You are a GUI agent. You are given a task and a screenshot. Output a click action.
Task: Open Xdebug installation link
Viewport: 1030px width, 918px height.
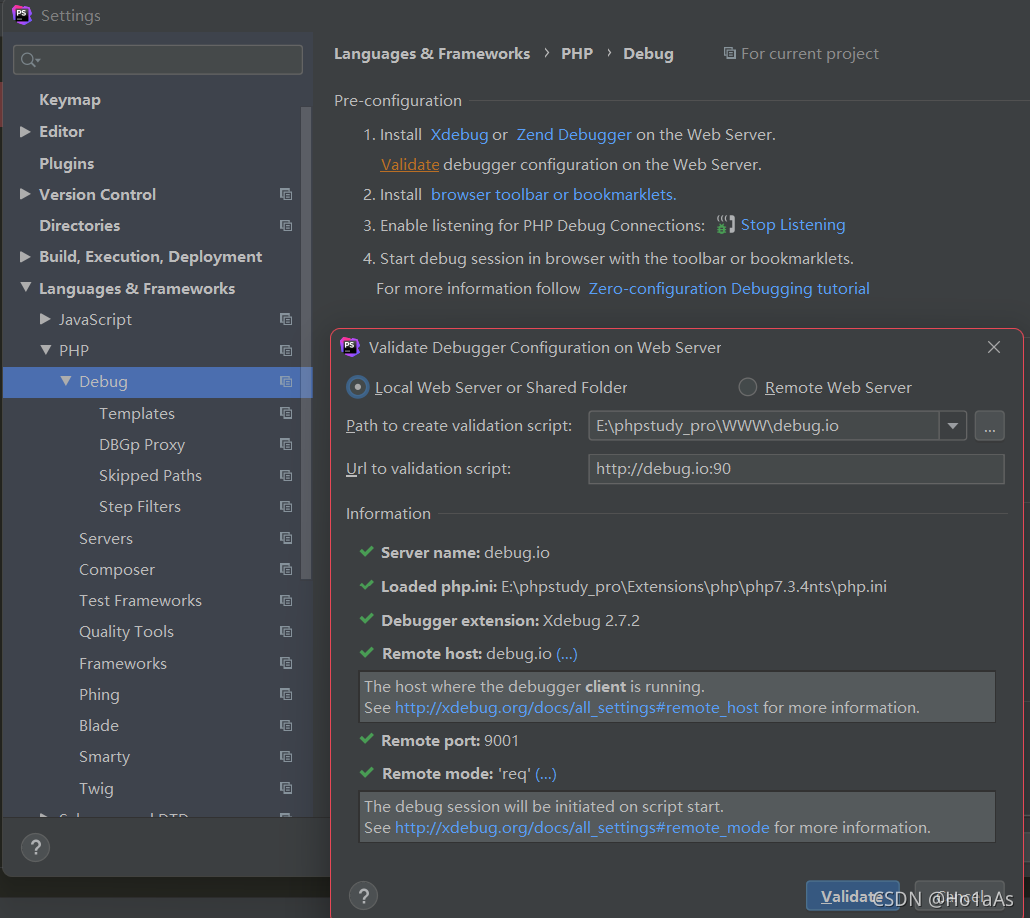(x=459, y=135)
